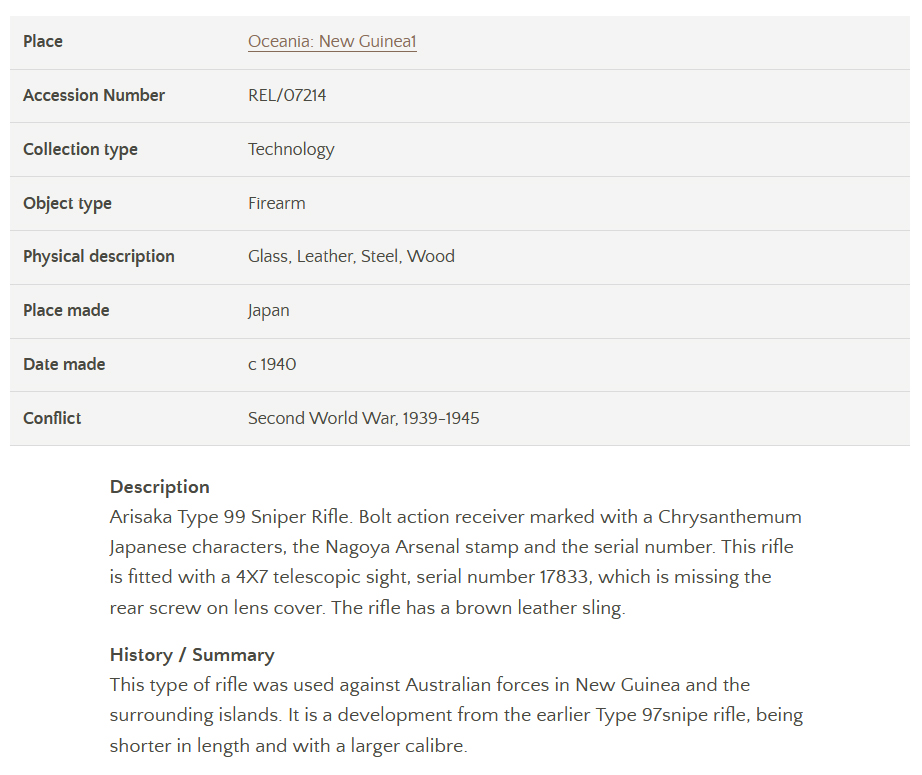Select the REL/07214 accession value
The height and width of the screenshot is (775, 922).
[x=287, y=96]
